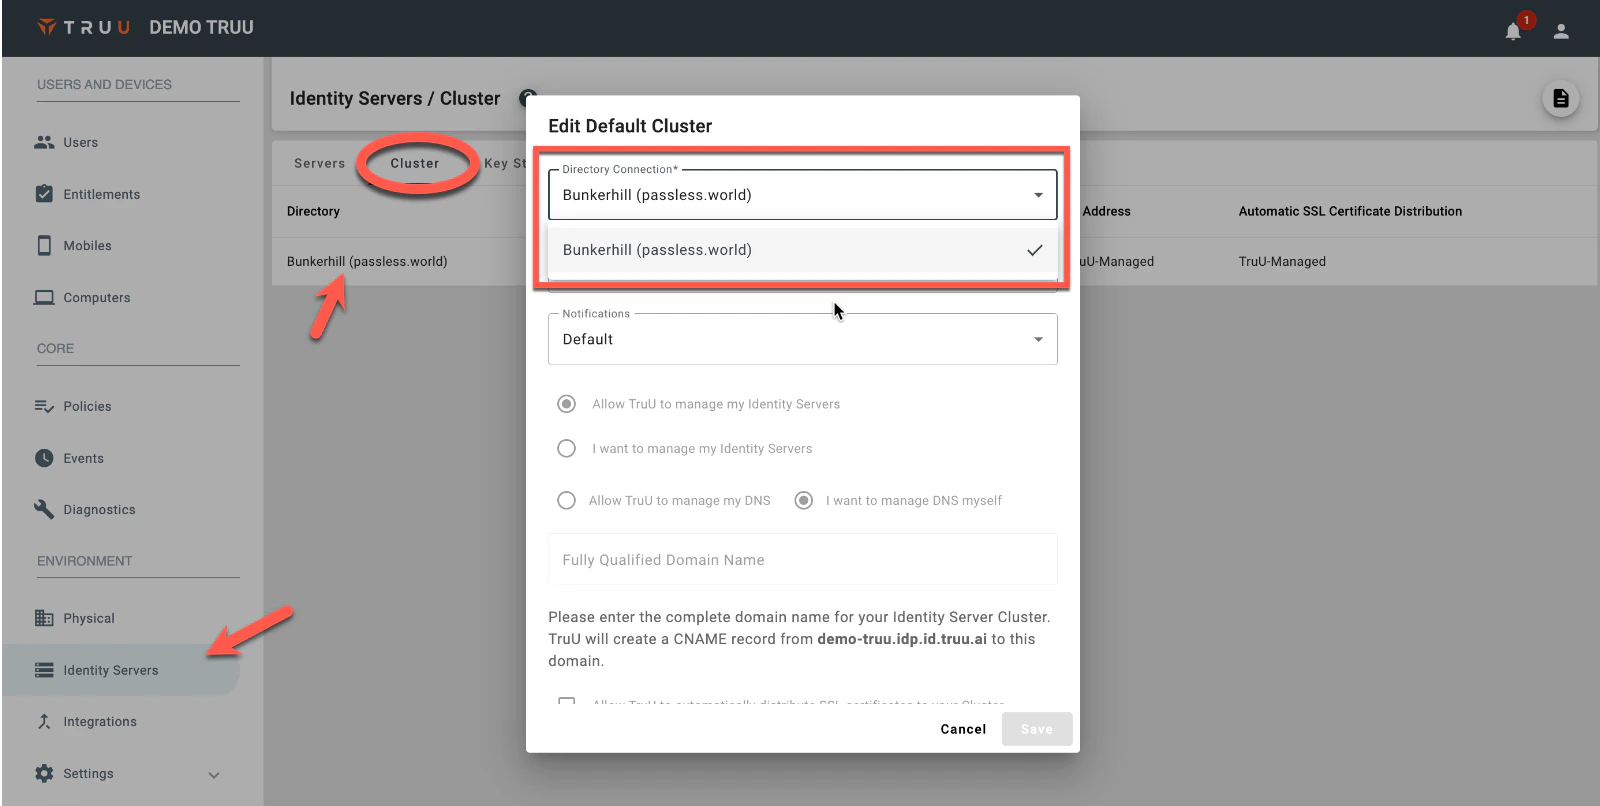Image resolution: width=1600 pixels, height=806 pixels.
Task: Open Entitlements in the sidebar
Action: [102, 194]
